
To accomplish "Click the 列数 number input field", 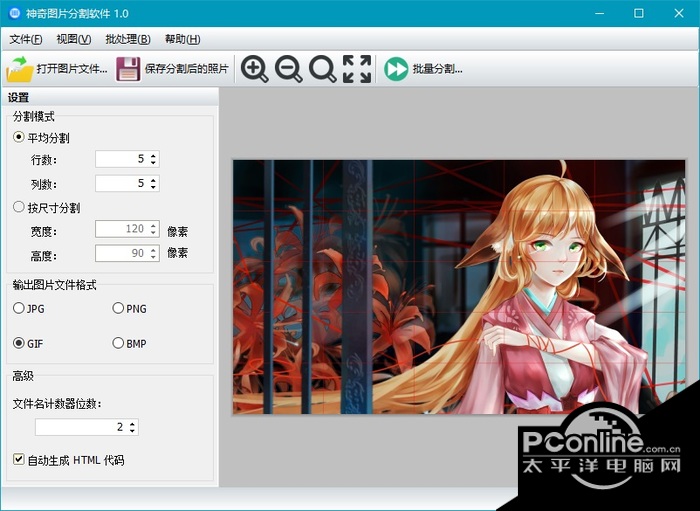I will [x=127, y=183].
